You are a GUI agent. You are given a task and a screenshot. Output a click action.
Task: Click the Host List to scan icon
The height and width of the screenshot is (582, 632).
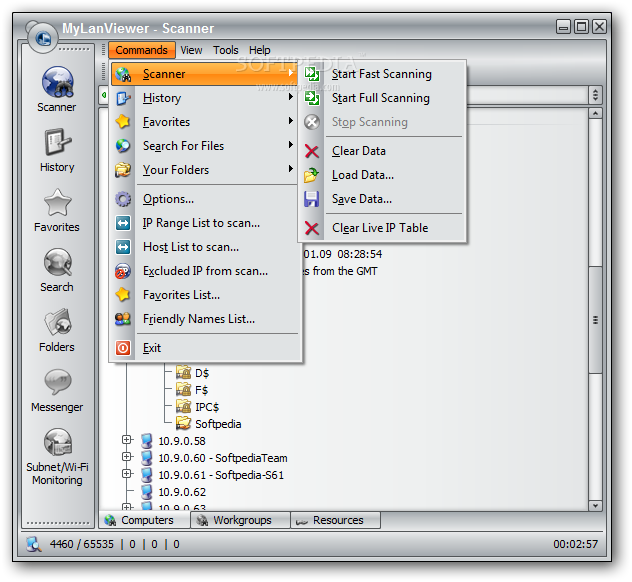coord(123,247)
